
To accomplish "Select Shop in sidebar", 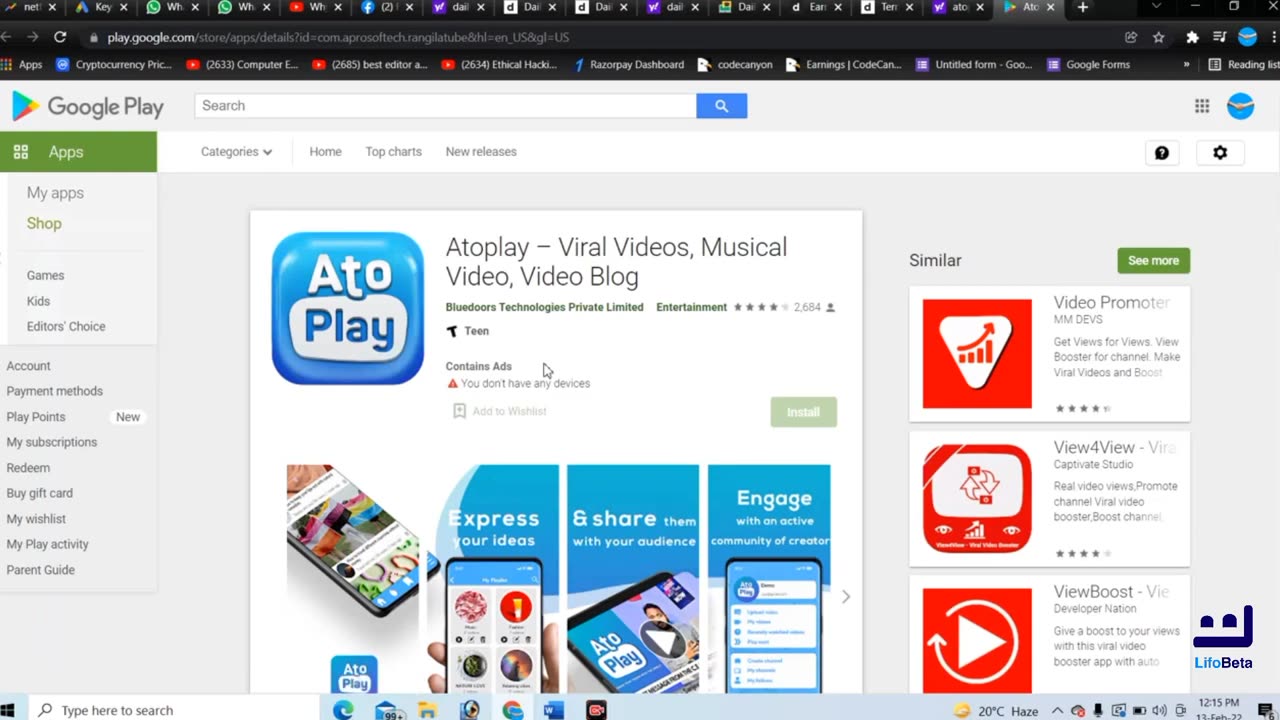I will pos(44,224).
